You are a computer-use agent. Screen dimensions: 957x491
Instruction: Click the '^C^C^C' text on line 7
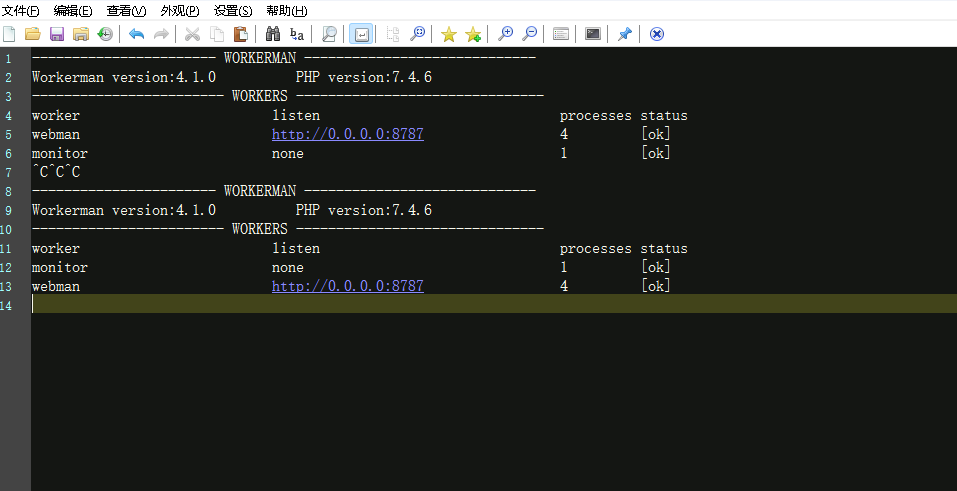click(x=56, y=172)
